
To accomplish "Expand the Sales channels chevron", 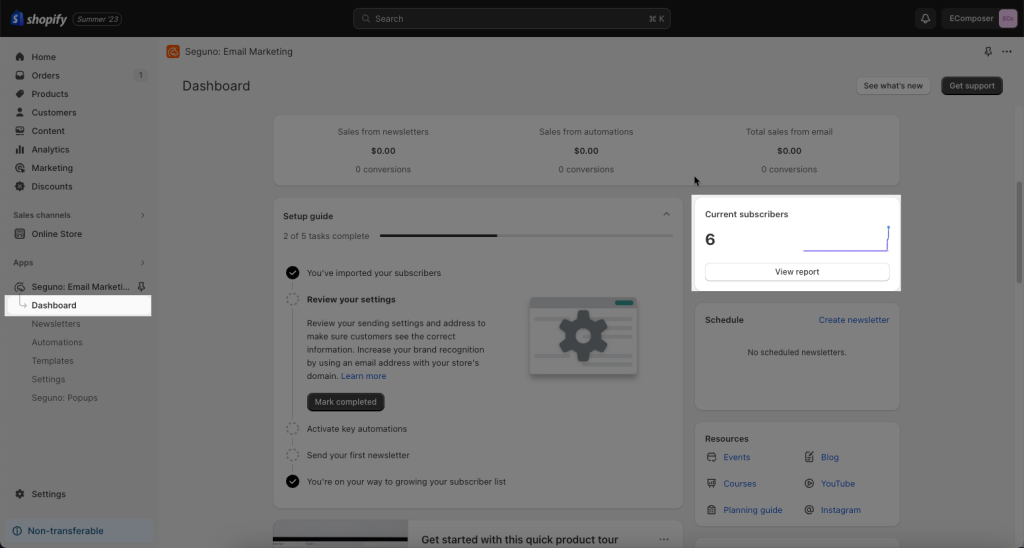I will (x=142, y=215).
